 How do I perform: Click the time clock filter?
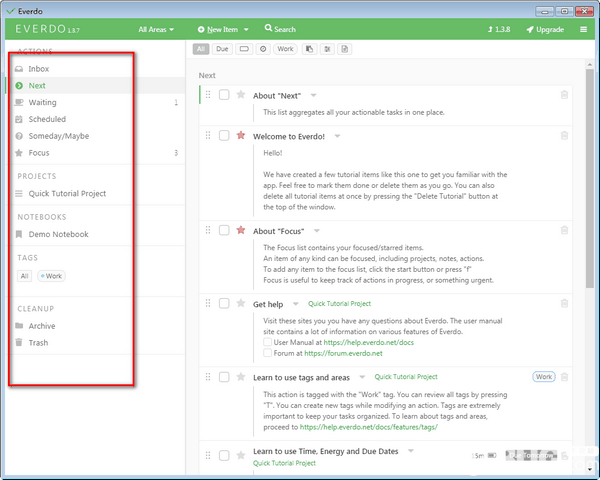(263, 49)
